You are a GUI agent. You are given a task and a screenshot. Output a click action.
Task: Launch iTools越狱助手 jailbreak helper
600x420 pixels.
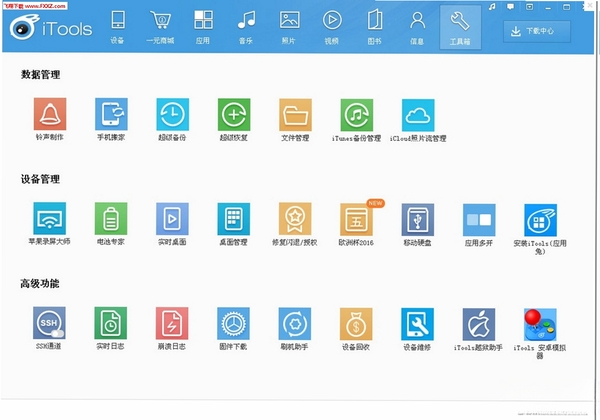(x=479, y=324)
